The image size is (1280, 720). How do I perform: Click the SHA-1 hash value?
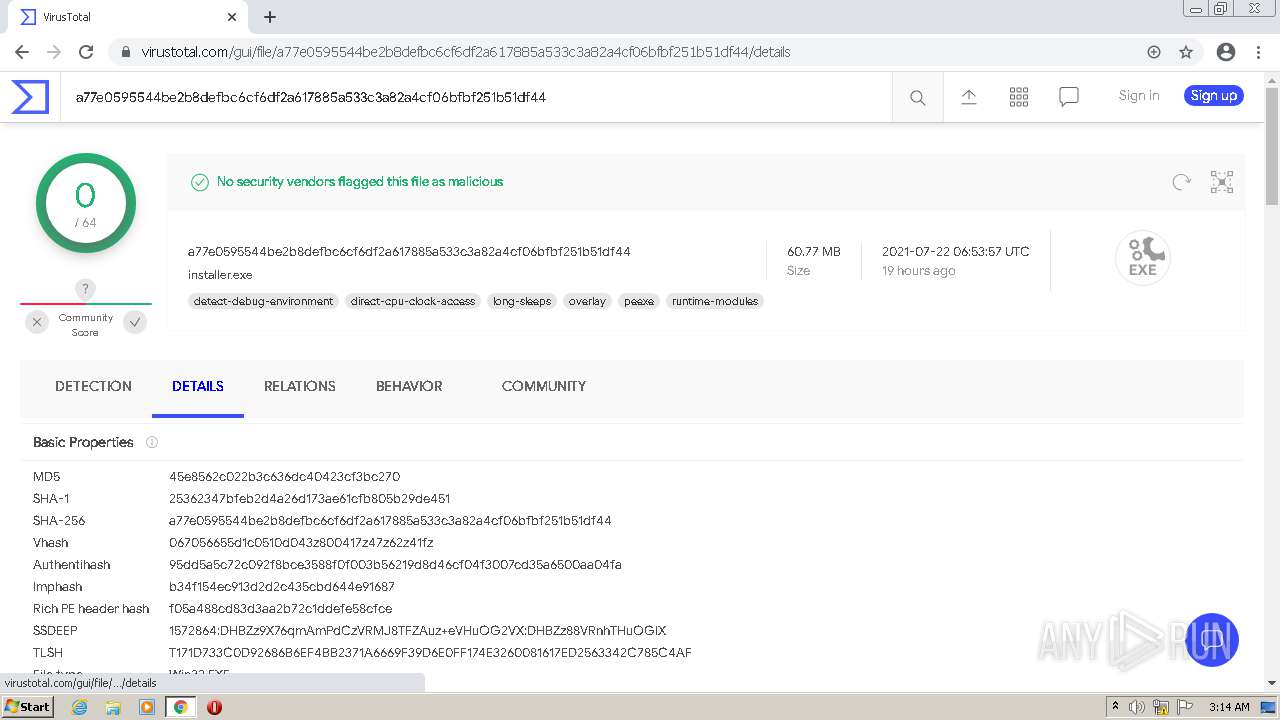(x=310, y=499)
